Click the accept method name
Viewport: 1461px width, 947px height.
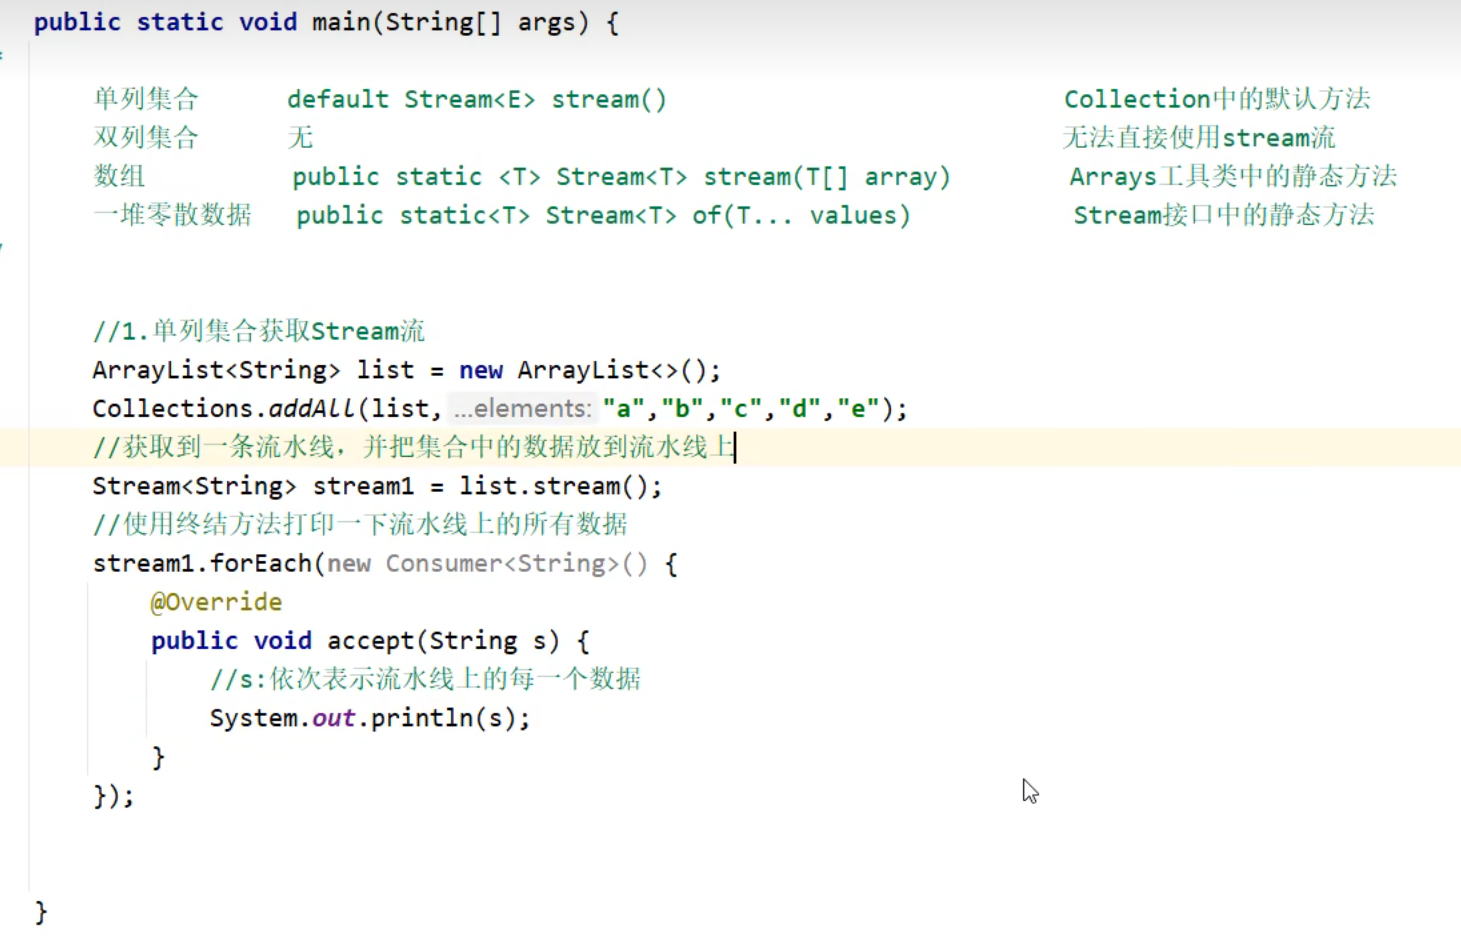pos(370,641)
